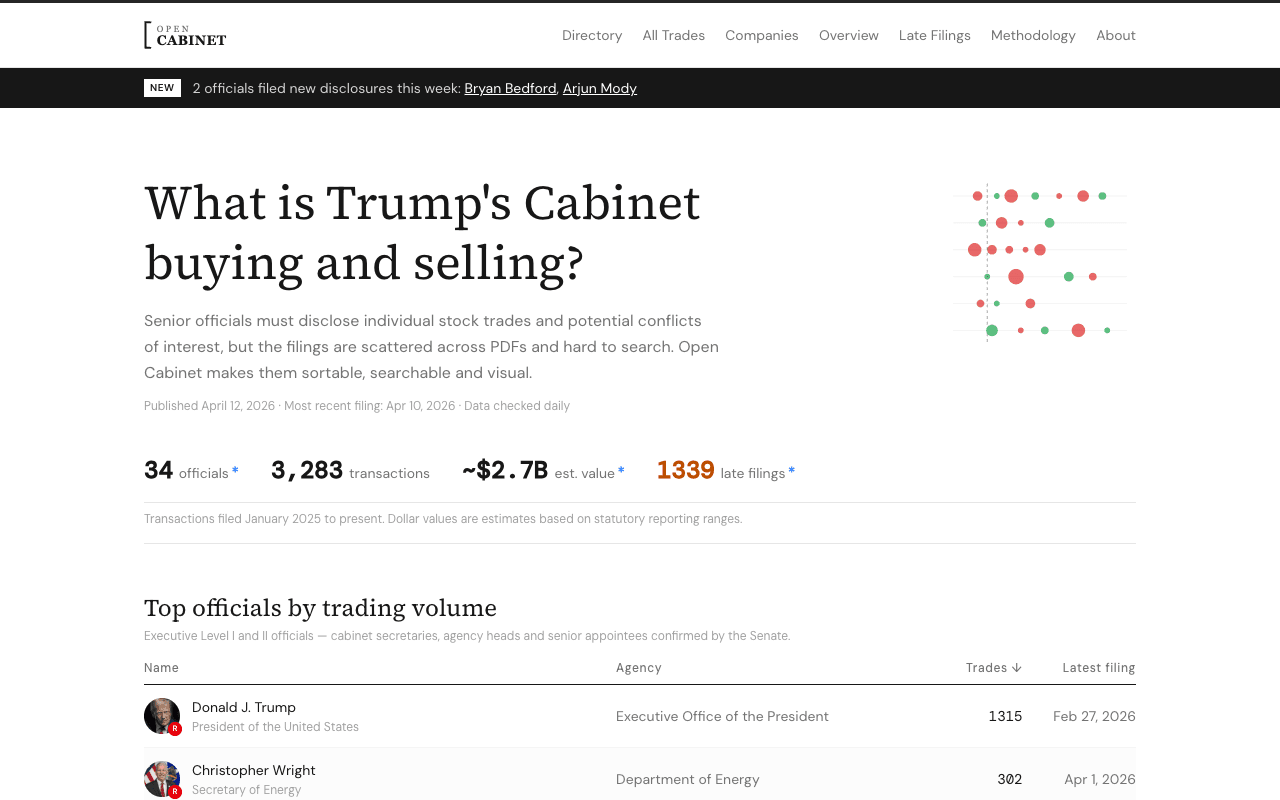Viewport: 1280px width, 800px height.
Task: Open Arjun Mody's disclosure link
Action: (x=599, y=87)
